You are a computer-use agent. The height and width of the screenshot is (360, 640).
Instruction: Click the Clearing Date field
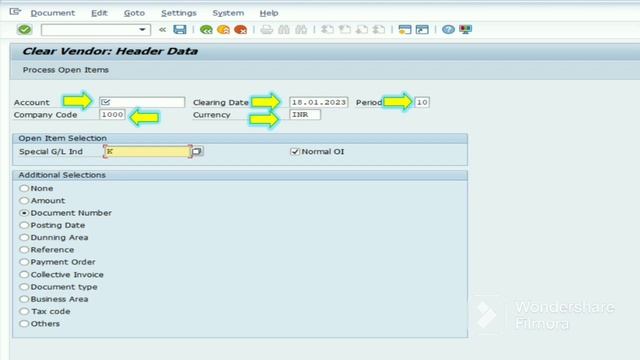point(319,102)
